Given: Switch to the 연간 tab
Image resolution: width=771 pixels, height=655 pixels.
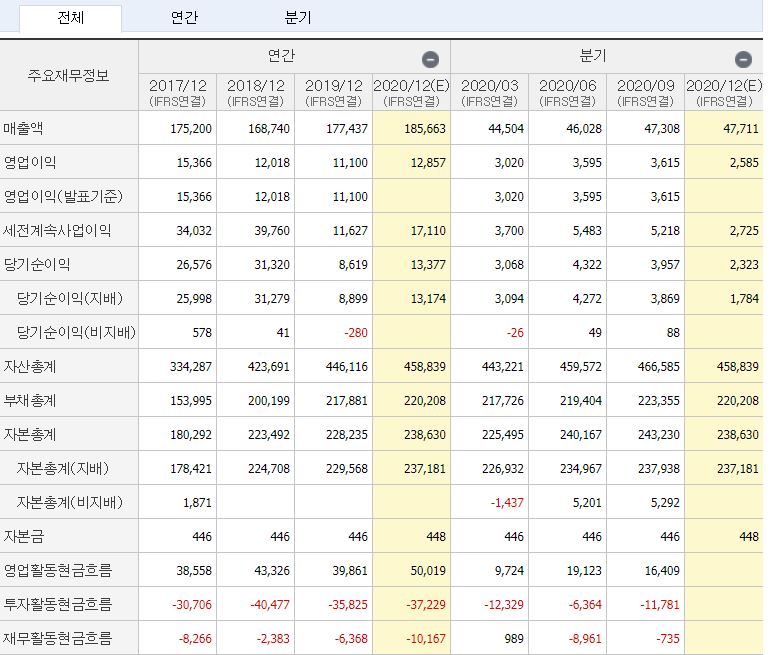Looking at the screenshot, I should [x=184, y=18].
